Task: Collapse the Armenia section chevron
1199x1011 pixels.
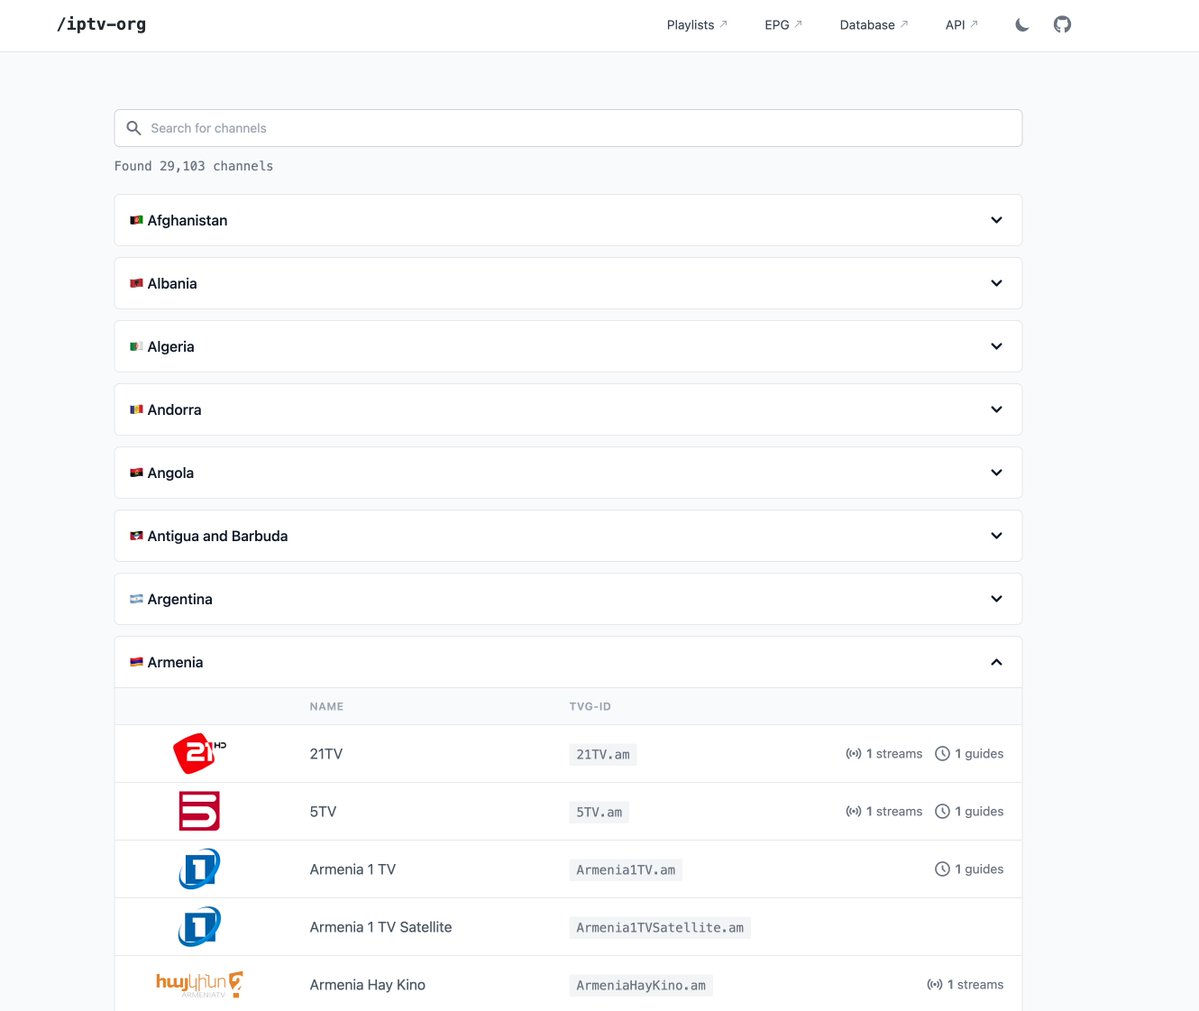Action: point(996,662)
